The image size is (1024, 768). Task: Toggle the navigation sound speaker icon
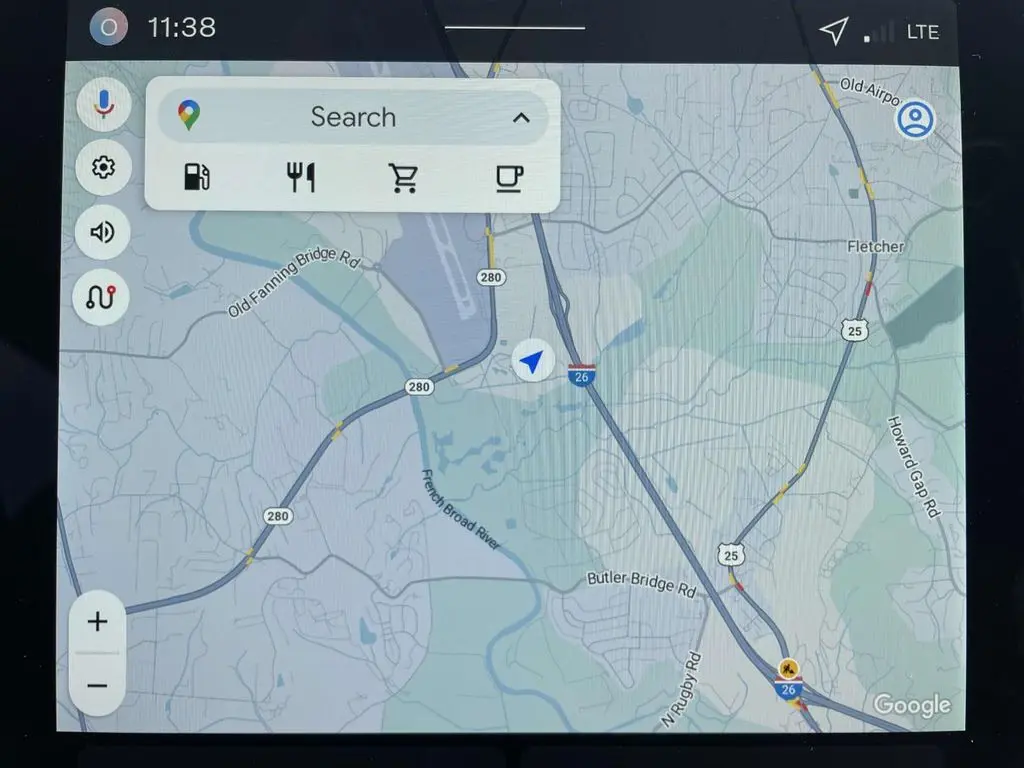click(102, 232)
